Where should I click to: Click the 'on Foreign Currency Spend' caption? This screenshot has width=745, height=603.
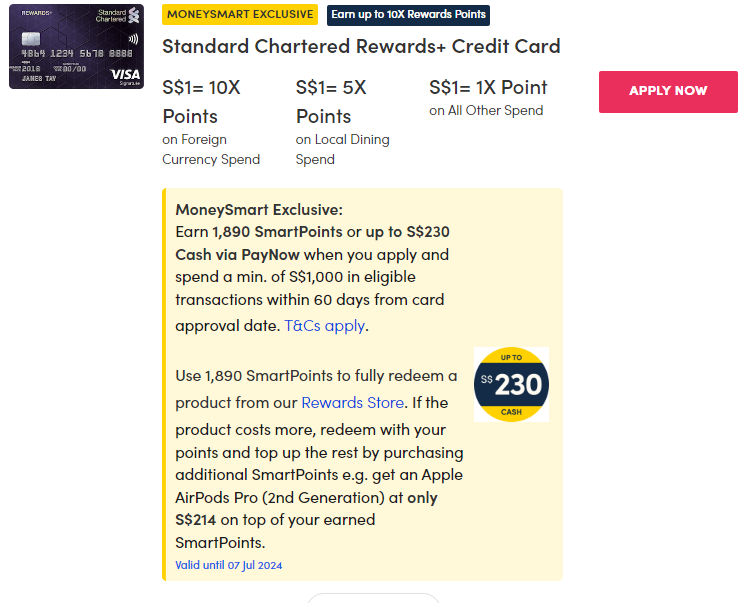(211, 149)
